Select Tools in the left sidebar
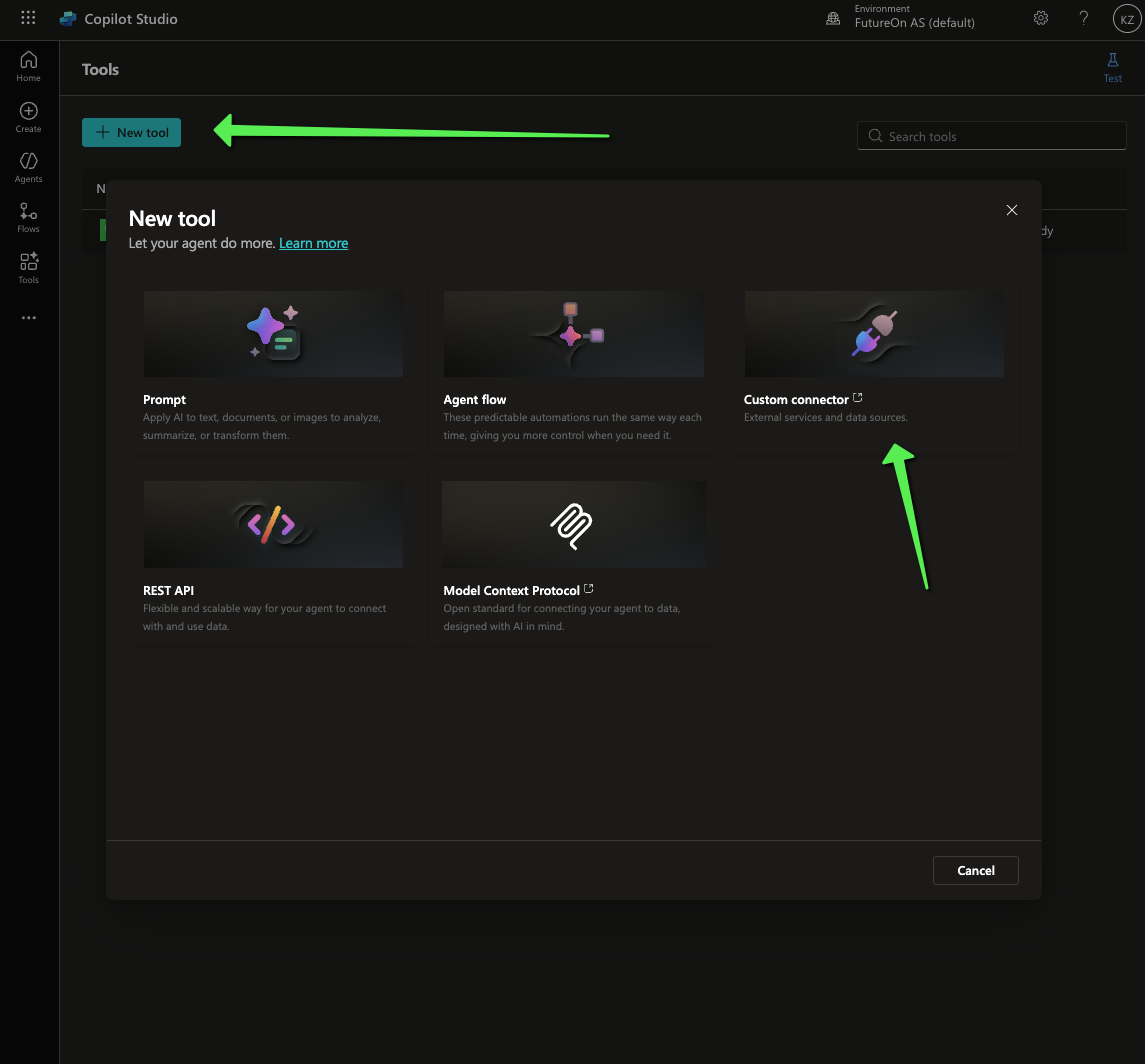This screenshot has height=1064, width=1145. click(x=29, y=268)
